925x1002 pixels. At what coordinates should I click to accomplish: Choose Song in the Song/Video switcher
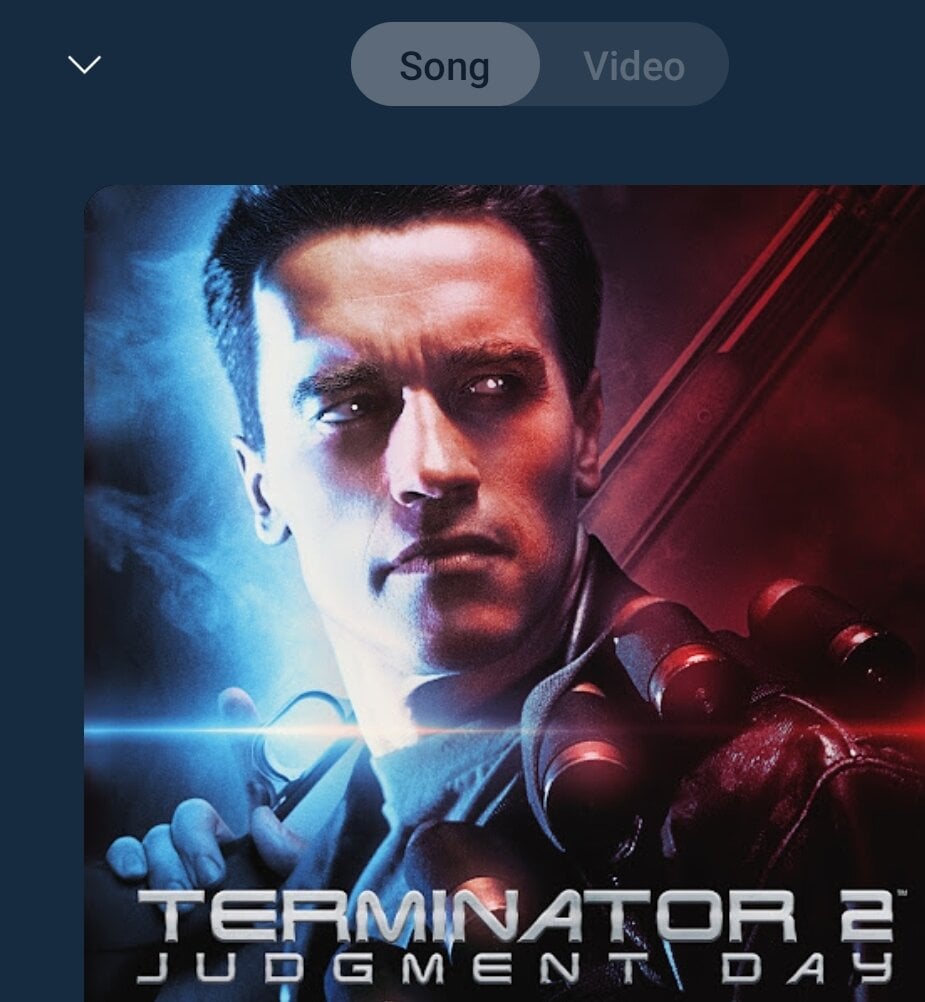(445, 65)
